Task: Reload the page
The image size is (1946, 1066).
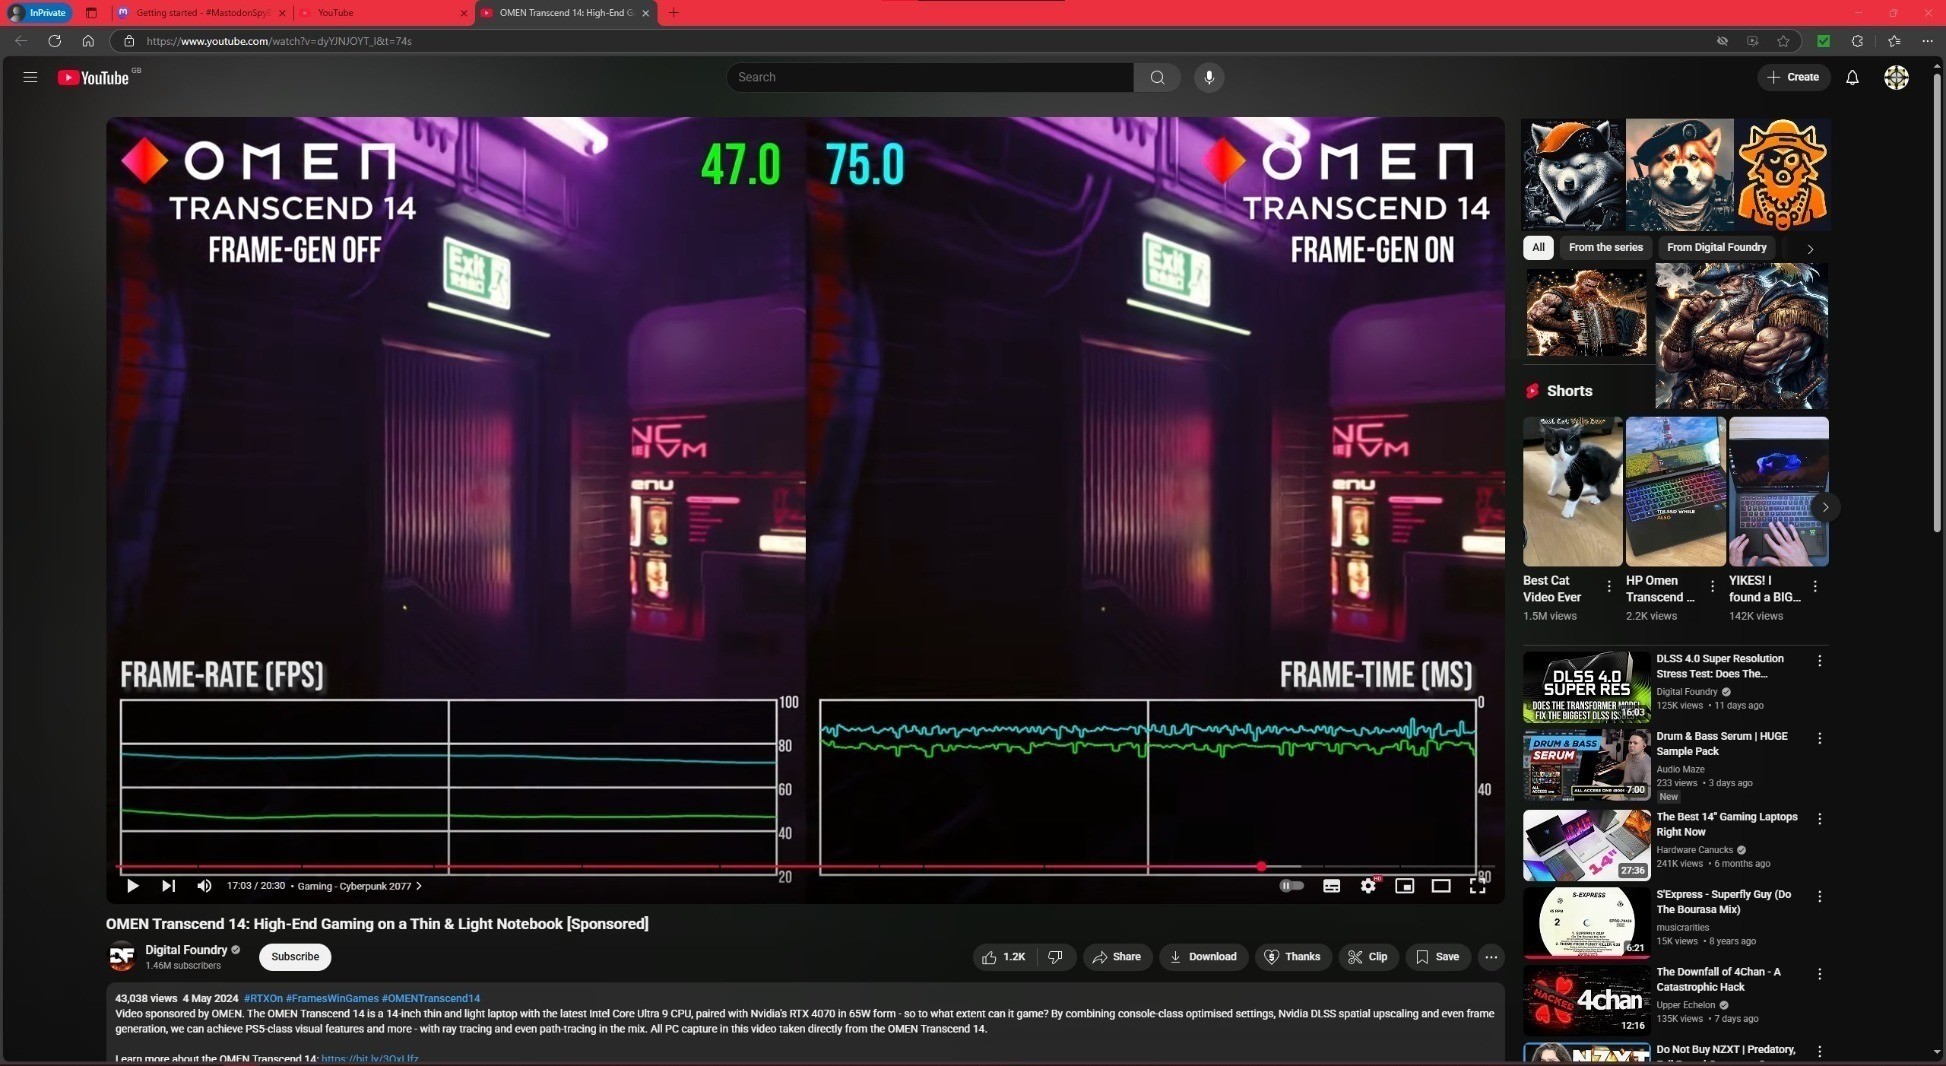Action: tap(55, 41)
